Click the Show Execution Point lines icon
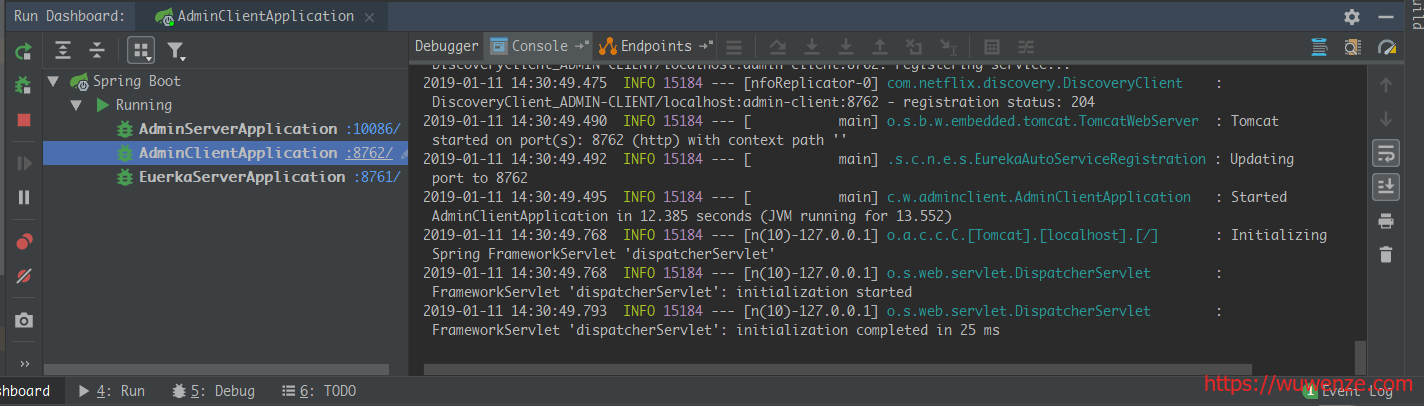The width and height of the screenshot is (1424, 406). tap(734, 46)
